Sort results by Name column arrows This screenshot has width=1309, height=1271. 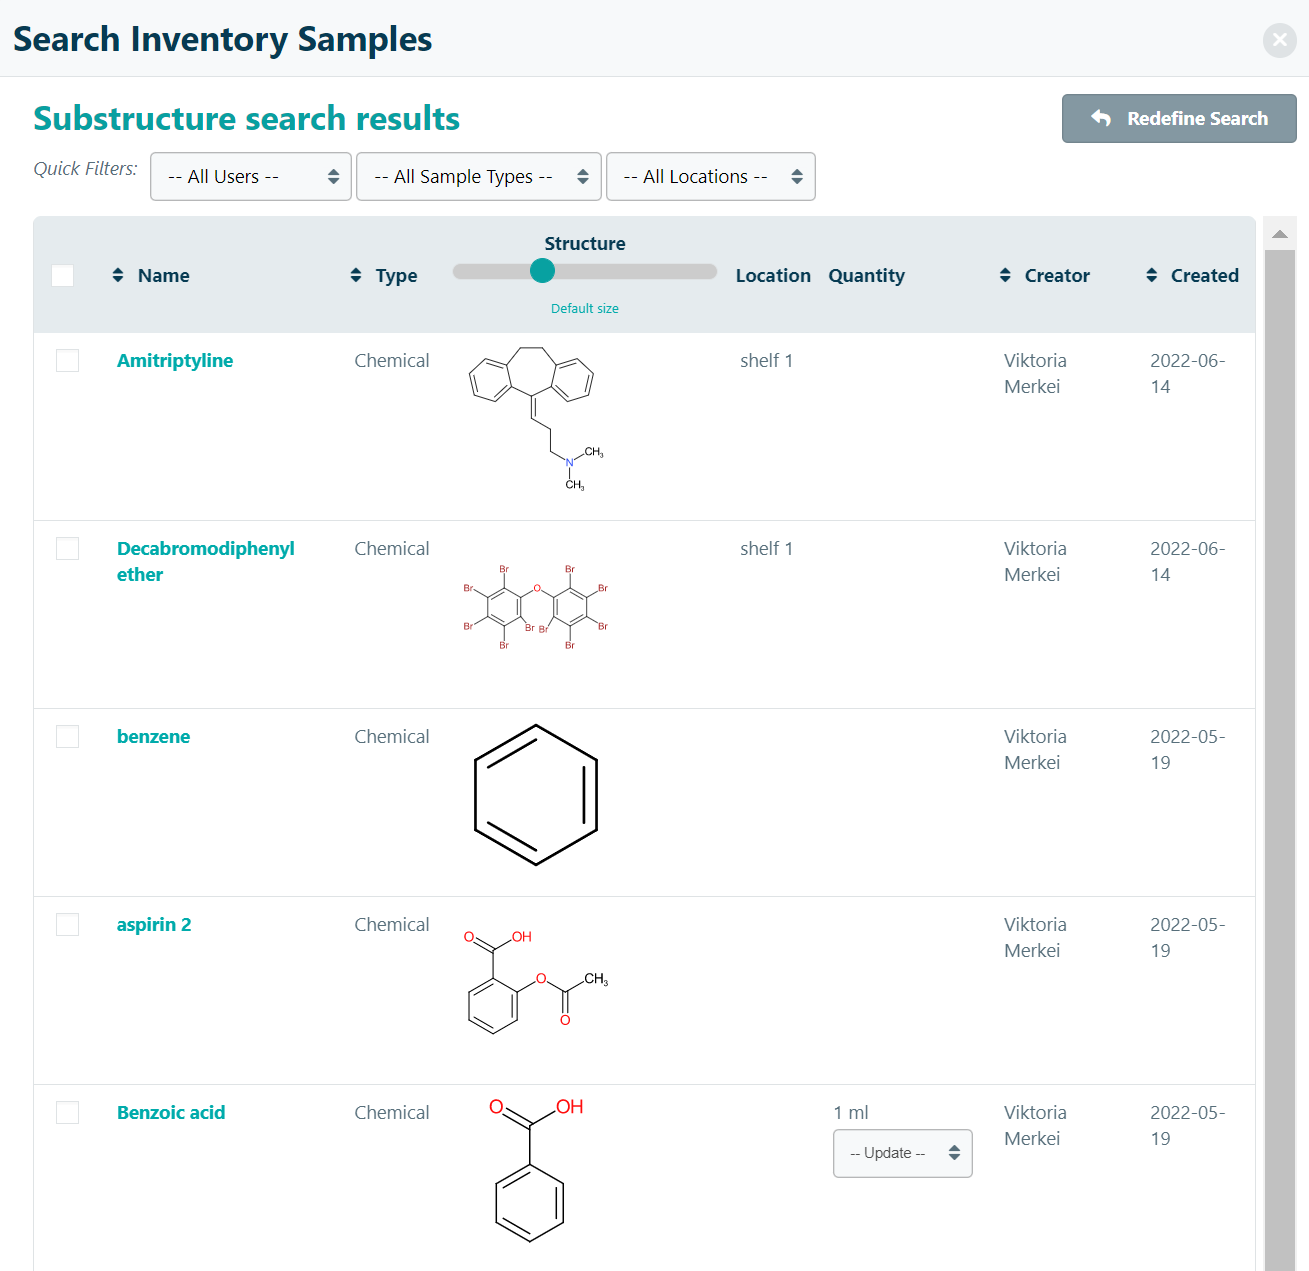tap(118, 275)
